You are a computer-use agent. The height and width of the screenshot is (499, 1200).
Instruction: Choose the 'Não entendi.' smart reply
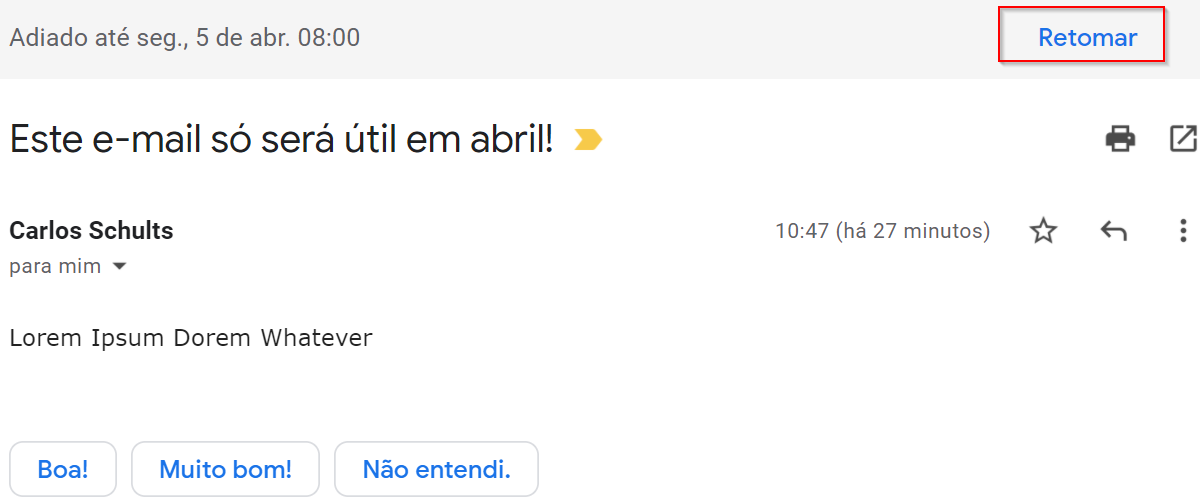click(436, 469)
